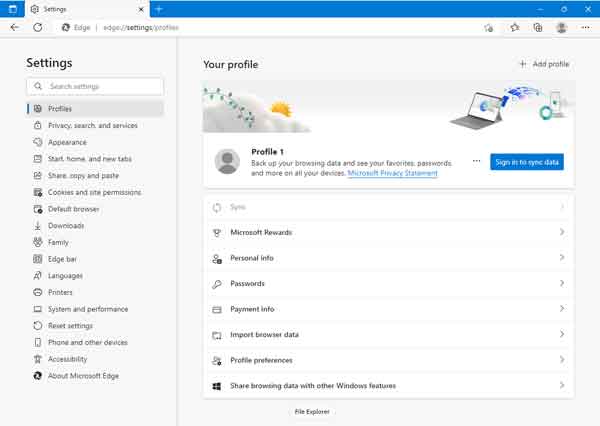Click the Profile preferences icon
This screenshot has width=600, height=426.
coord(217,361)
